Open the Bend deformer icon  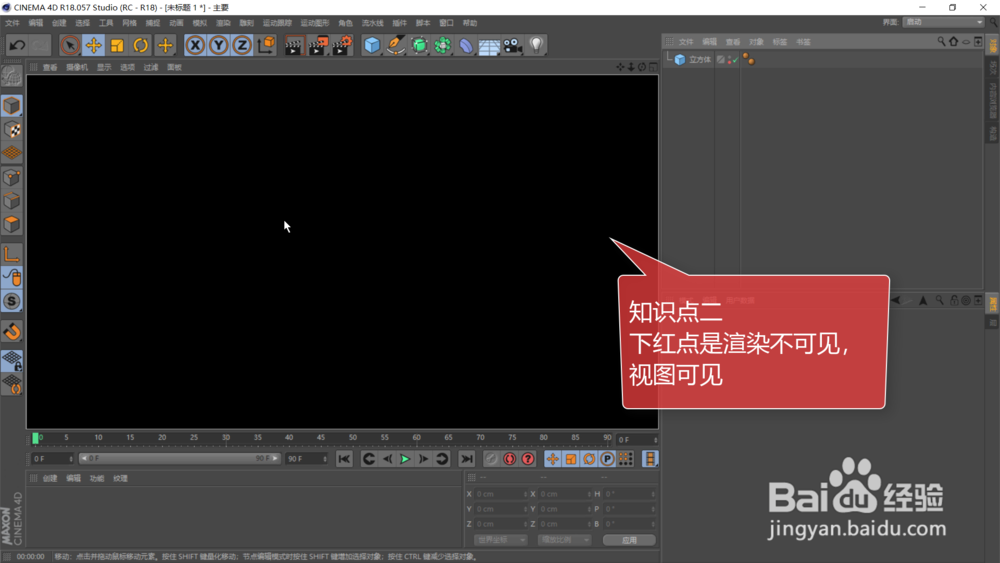466,45
